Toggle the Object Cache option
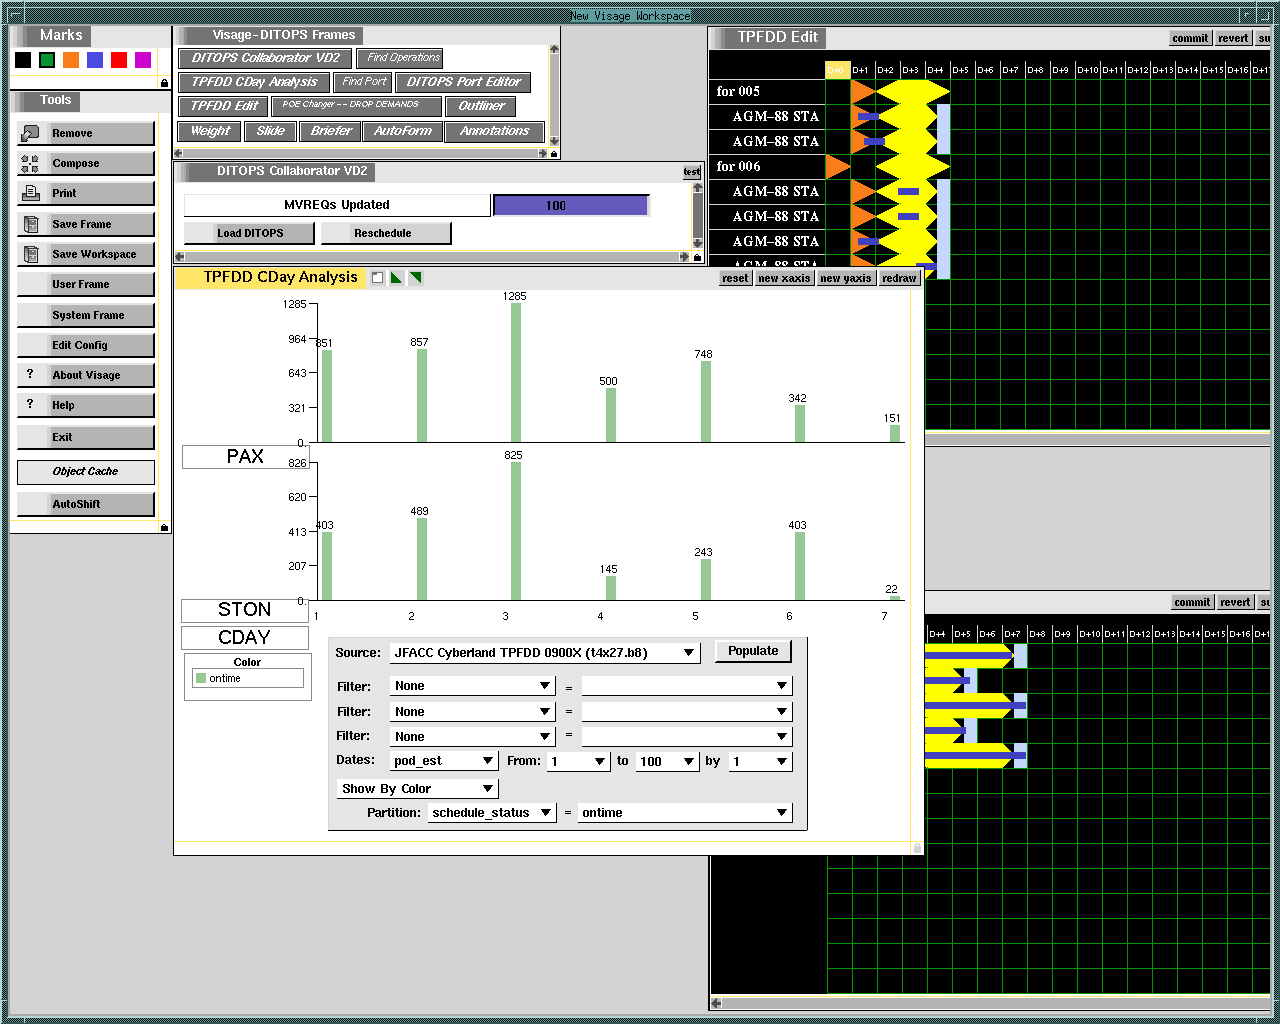This screenshot has height=1024, width=1280. pos(85,472)
